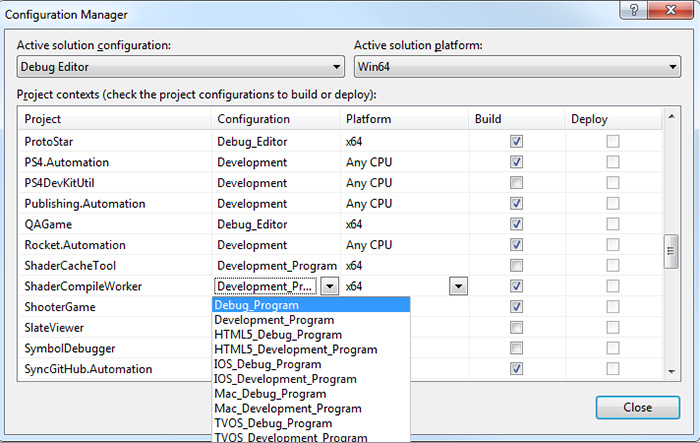
Task: Click the vertical scrollbar thumb
Action: (671, 251)
